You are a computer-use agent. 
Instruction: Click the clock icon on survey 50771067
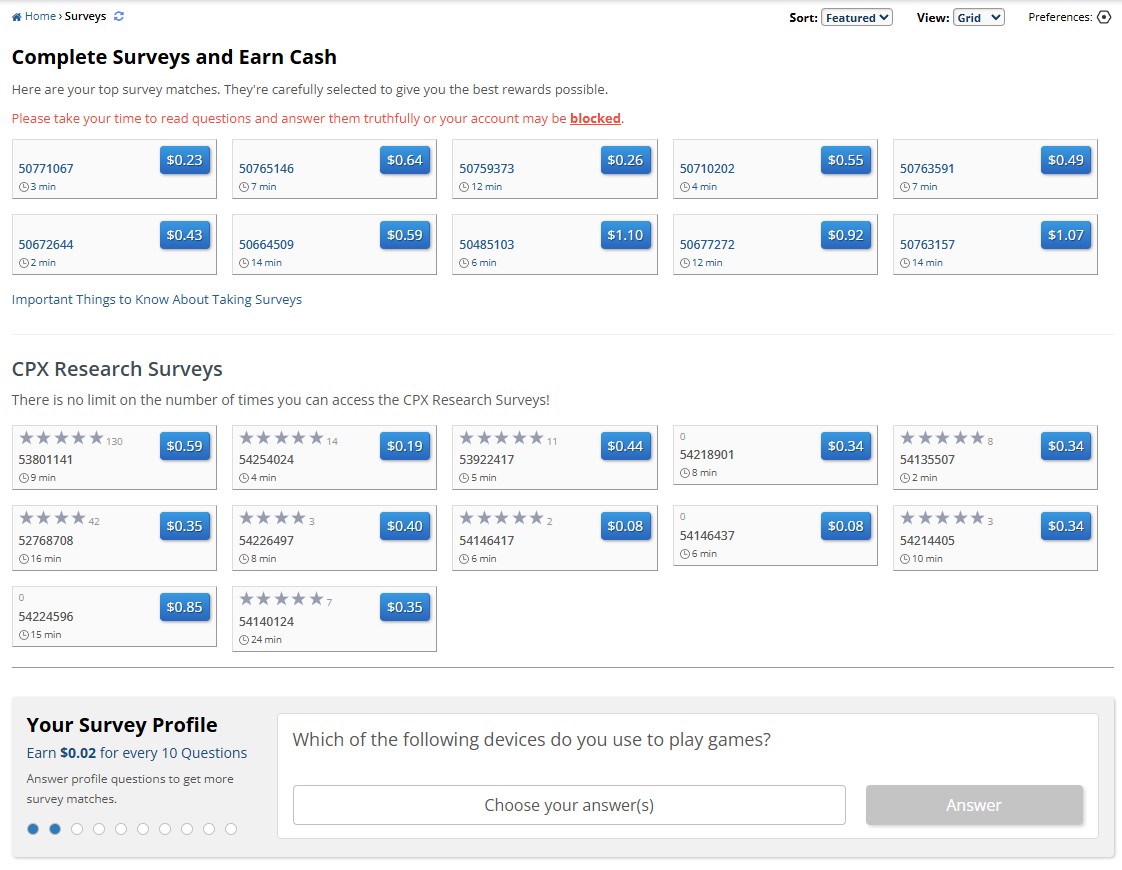[x=23, y=187]
